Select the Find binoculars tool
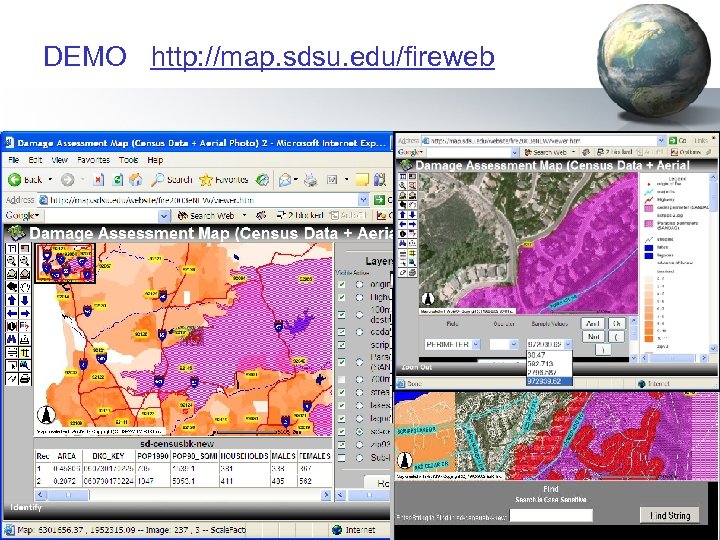This screenshot has height=540, width=720. pos(12,340)
